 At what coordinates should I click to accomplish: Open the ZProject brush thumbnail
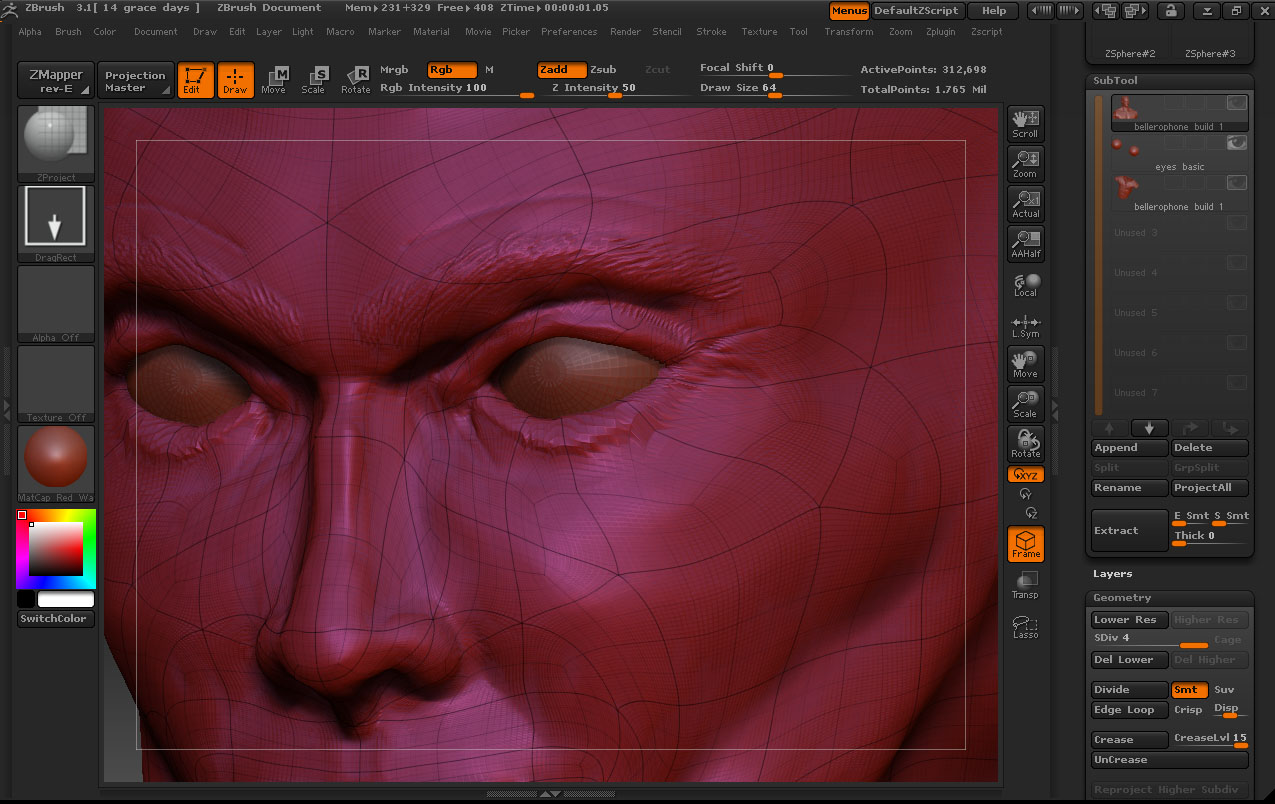[x=56, y=144]
